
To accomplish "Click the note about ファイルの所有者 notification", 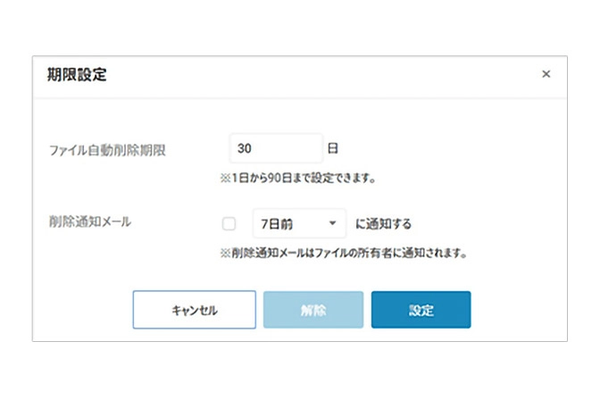I will [x=343, y=253].
